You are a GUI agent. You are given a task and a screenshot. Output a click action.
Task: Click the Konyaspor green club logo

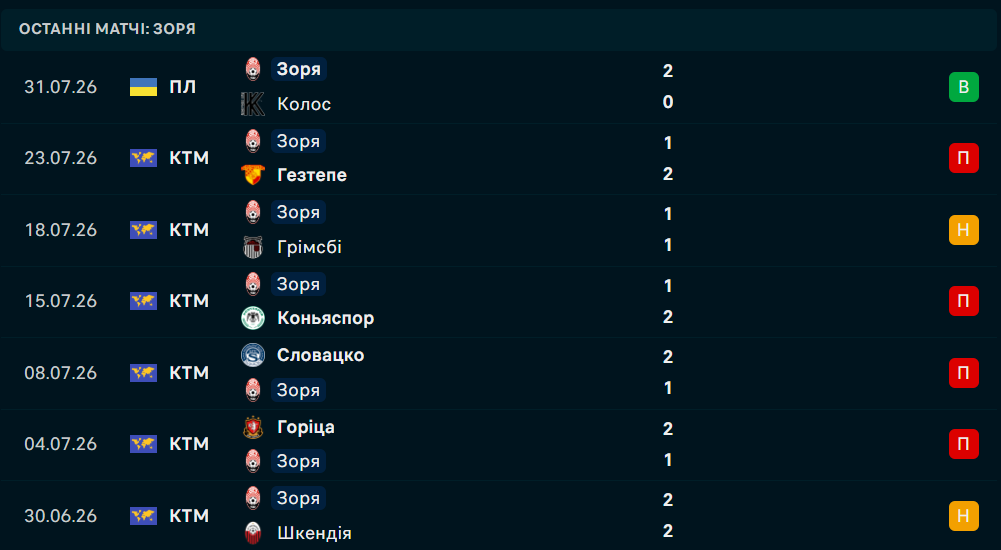click(x=253, y=318)
